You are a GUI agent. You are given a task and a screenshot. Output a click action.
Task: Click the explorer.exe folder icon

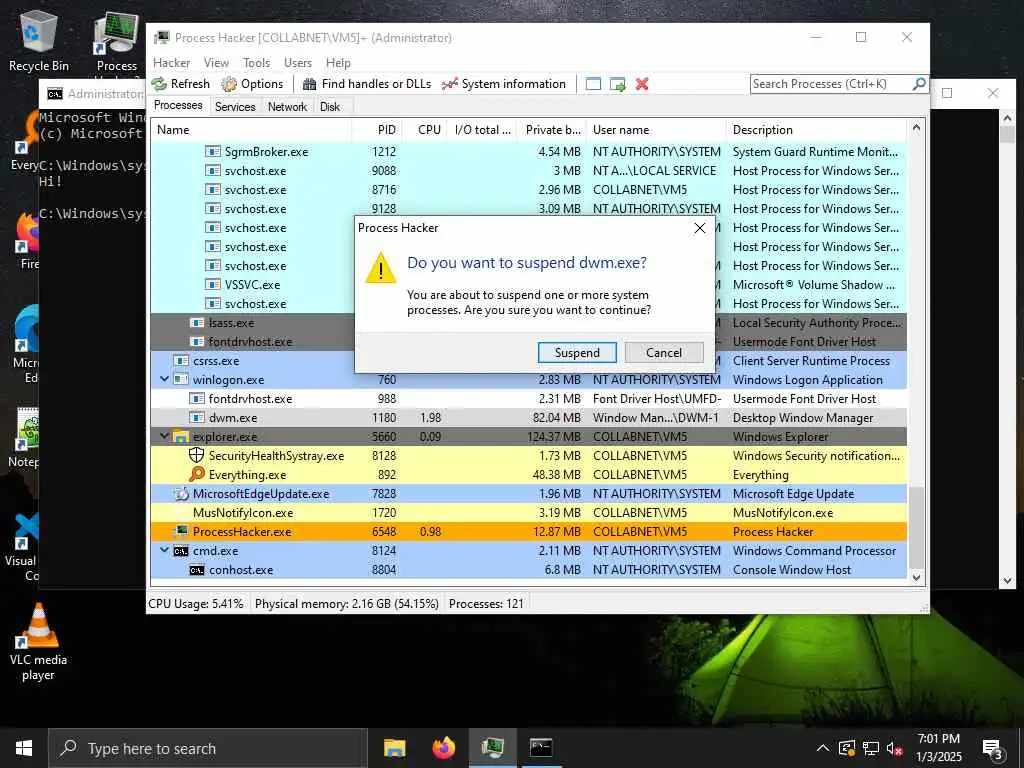[181, 437]
